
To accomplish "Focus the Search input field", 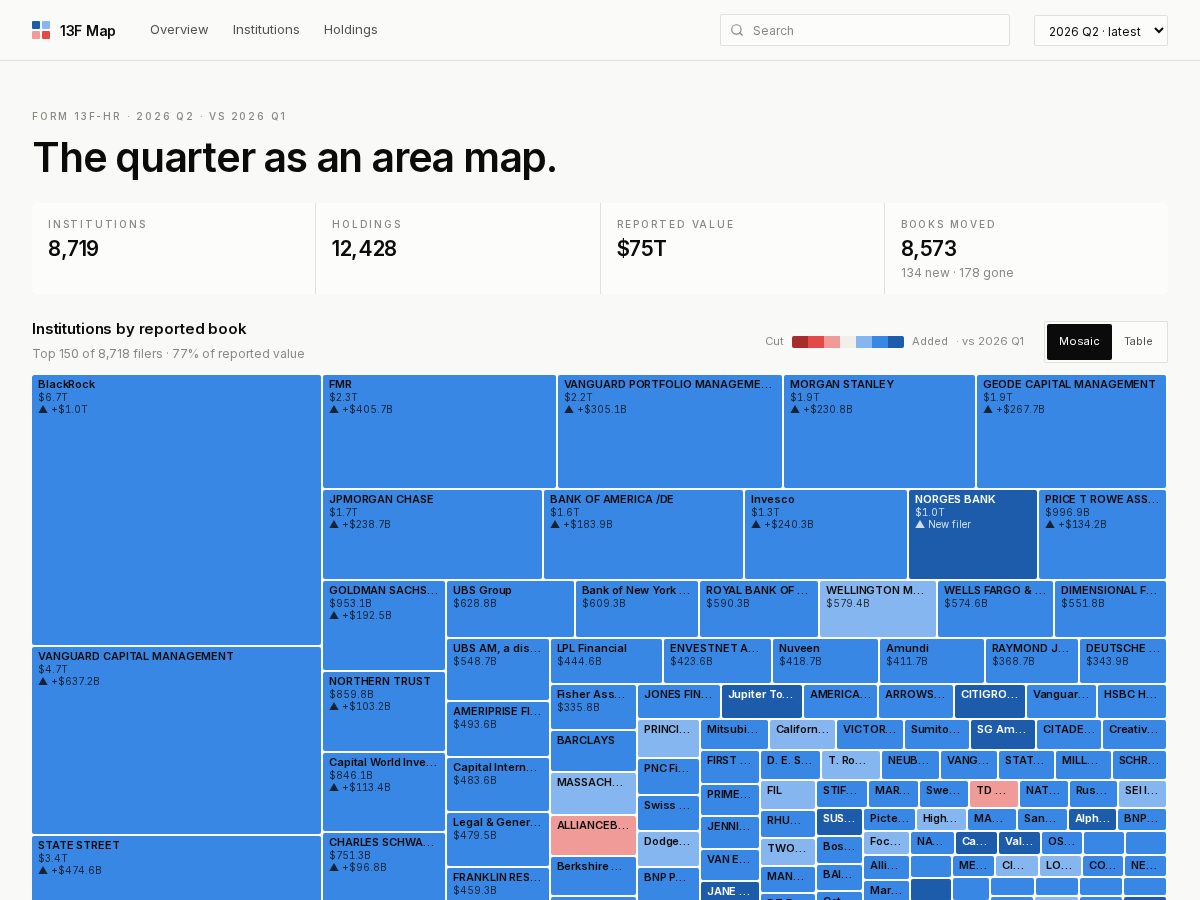I will [x=865, y=30].
